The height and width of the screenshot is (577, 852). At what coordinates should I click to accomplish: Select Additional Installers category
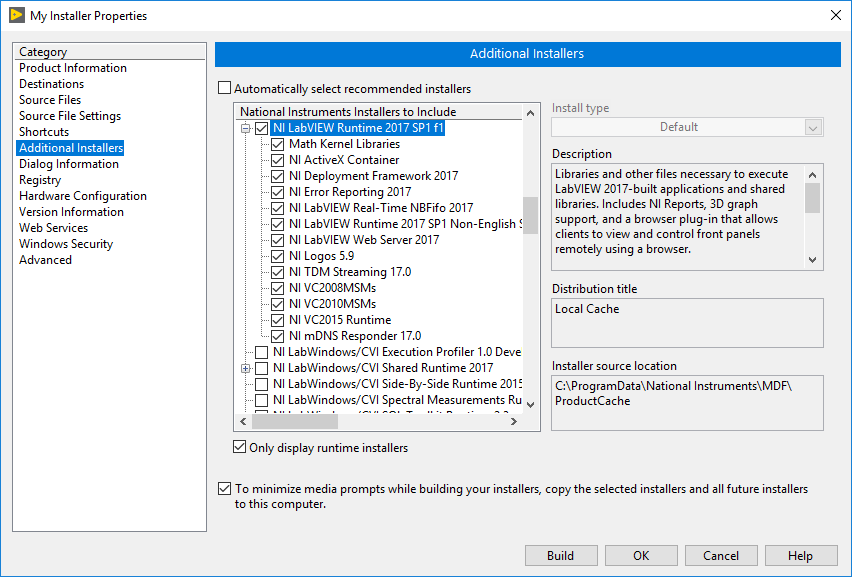coord(71,148)
